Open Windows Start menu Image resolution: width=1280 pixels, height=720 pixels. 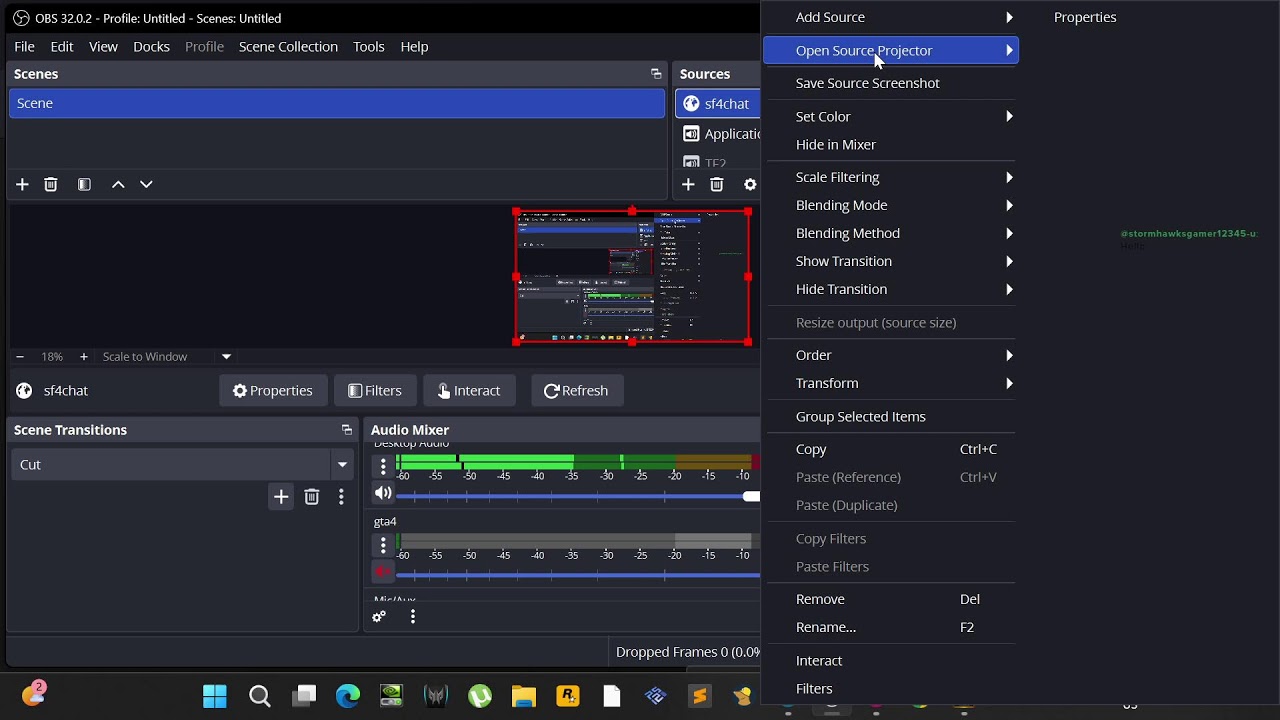pos(215,696)
